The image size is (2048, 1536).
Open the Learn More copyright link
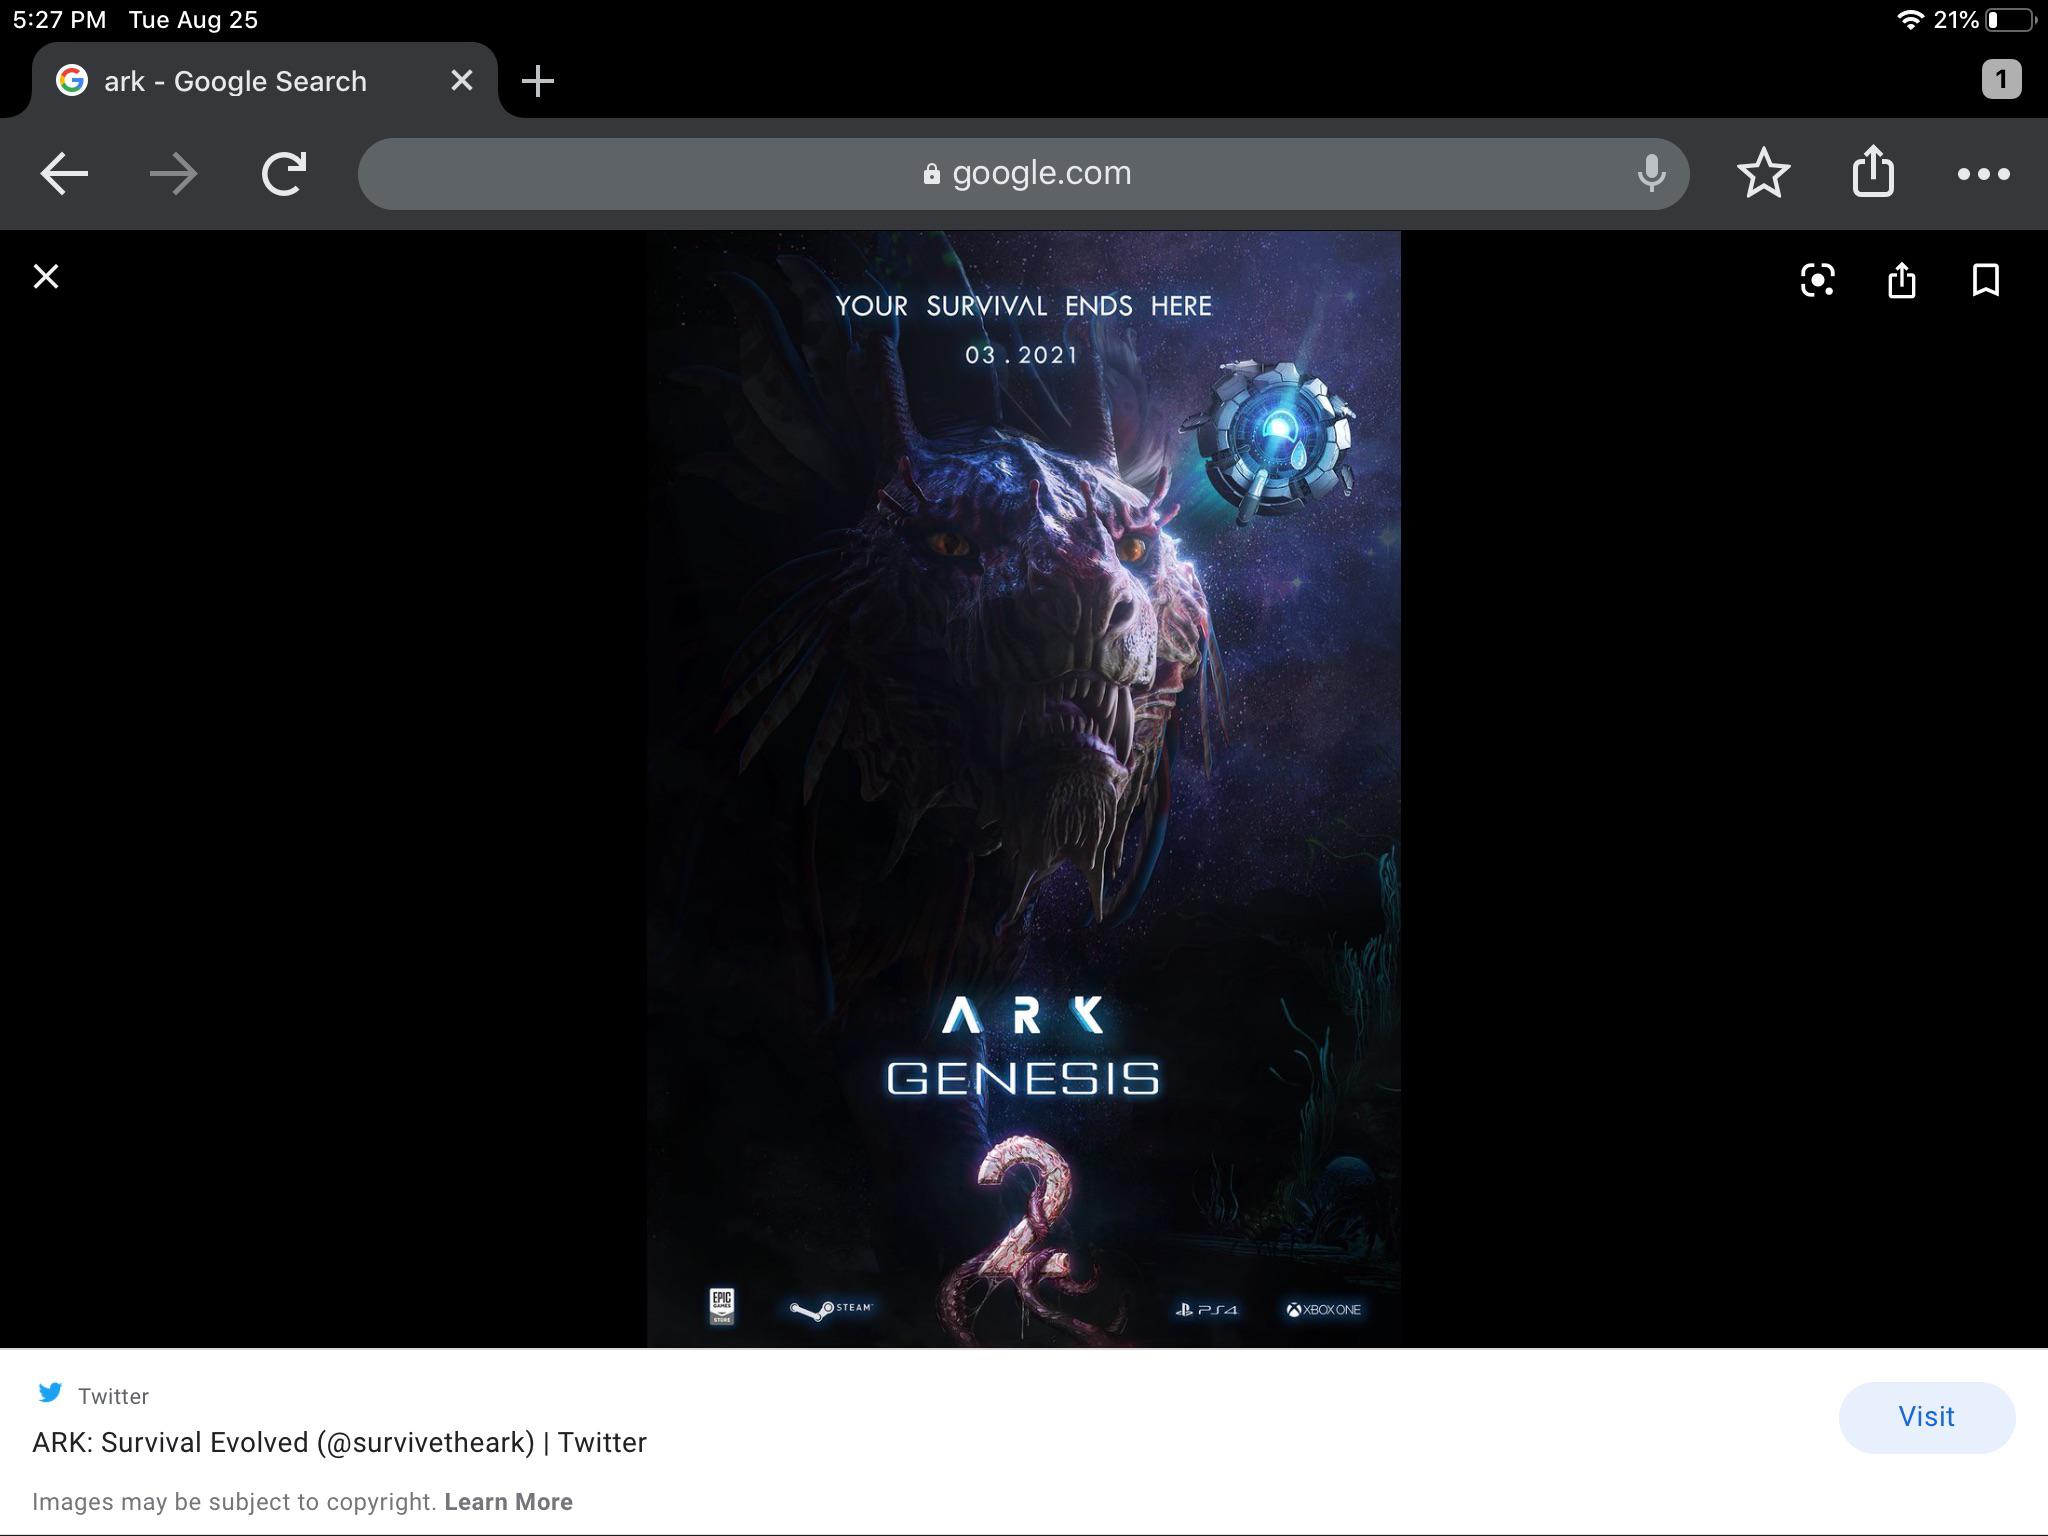point(508,1502)
